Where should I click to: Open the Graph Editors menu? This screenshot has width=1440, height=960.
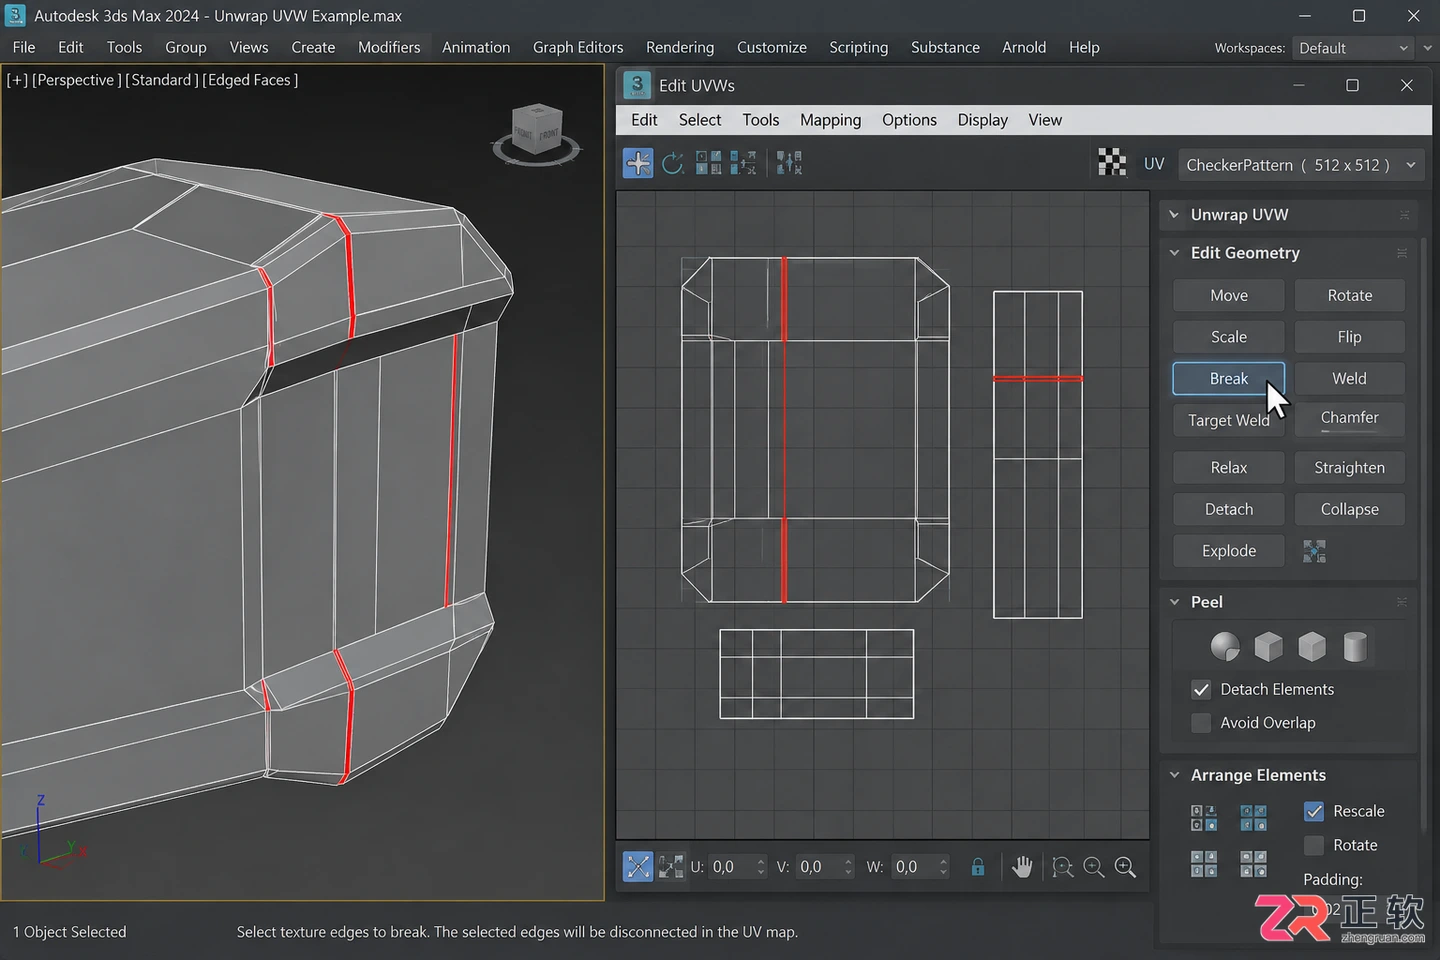(x=578, y=47)
